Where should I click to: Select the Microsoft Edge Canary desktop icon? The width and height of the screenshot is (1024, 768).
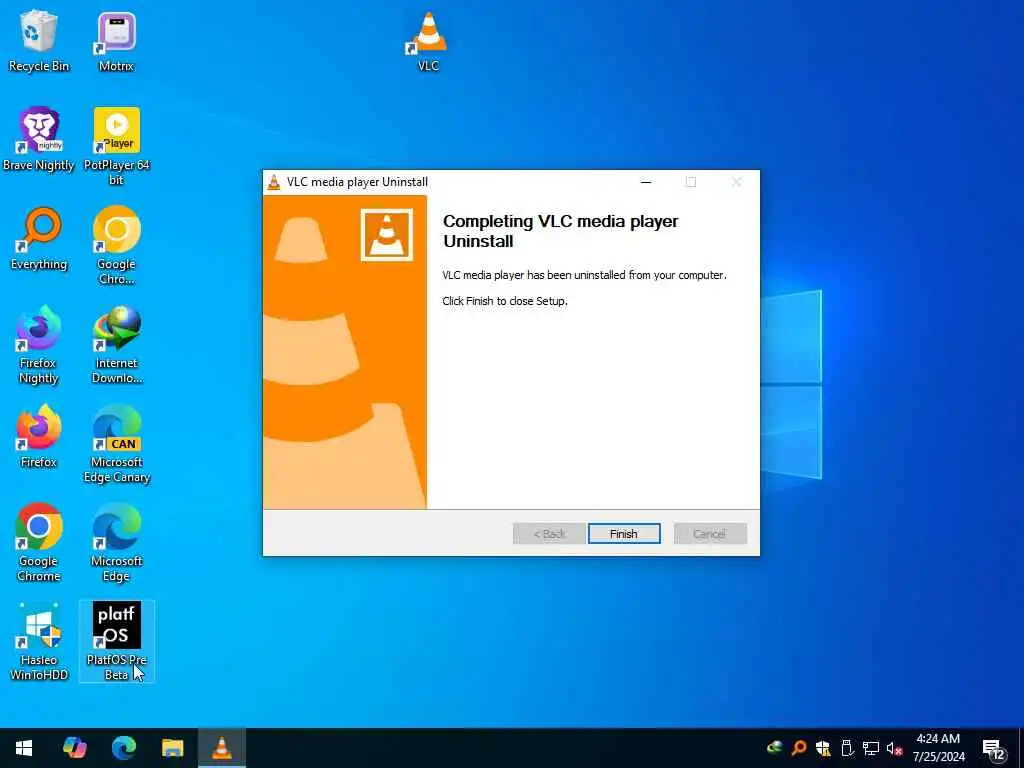tap(116, 444)
